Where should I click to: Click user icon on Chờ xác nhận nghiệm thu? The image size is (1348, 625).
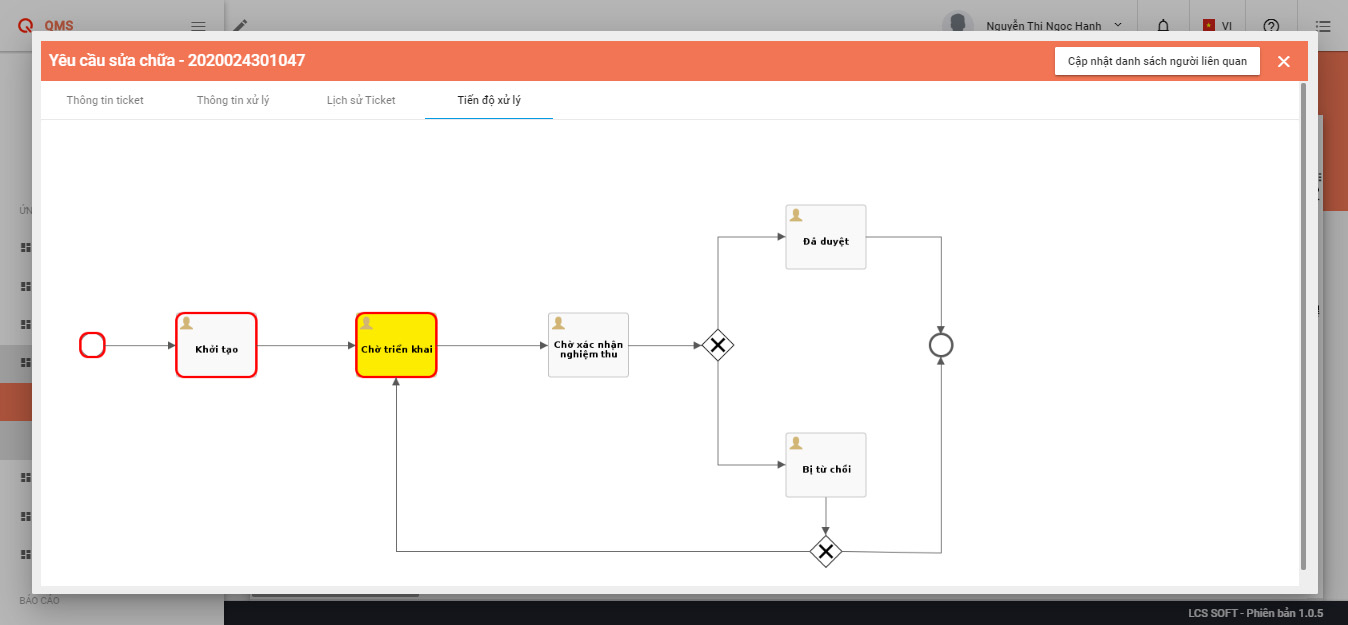[558, 323]
